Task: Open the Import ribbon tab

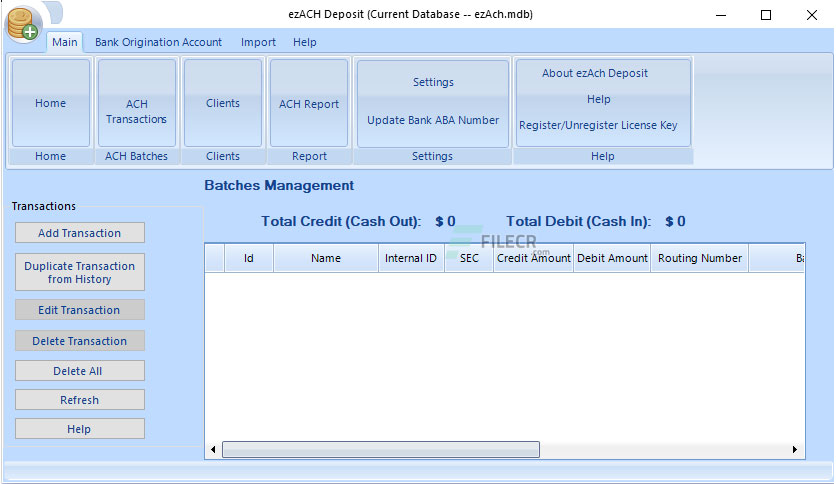Action: [x=258, y=42]
